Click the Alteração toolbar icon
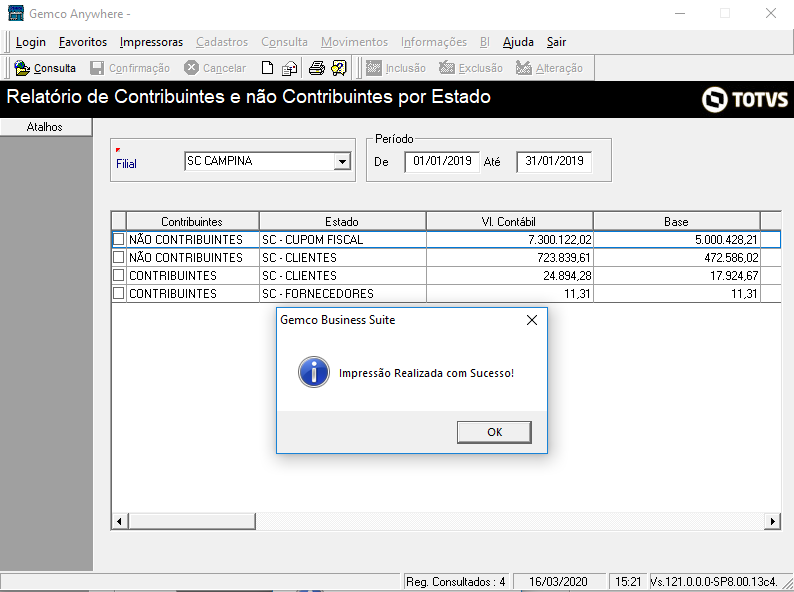The height and width of the screenshot is (592, 794). tap(524, 68)
